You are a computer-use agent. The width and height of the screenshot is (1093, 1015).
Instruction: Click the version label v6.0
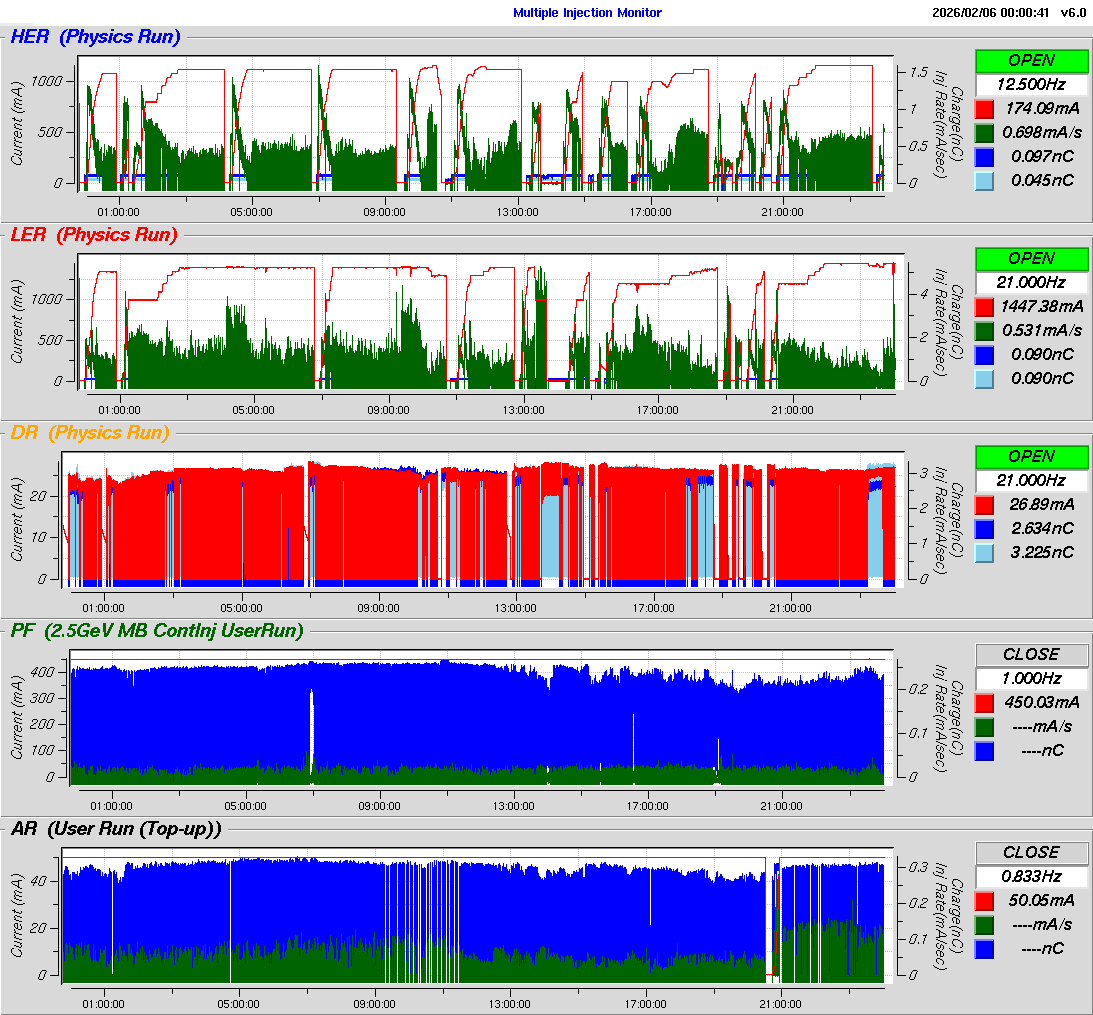click(x=1073, y=13)
